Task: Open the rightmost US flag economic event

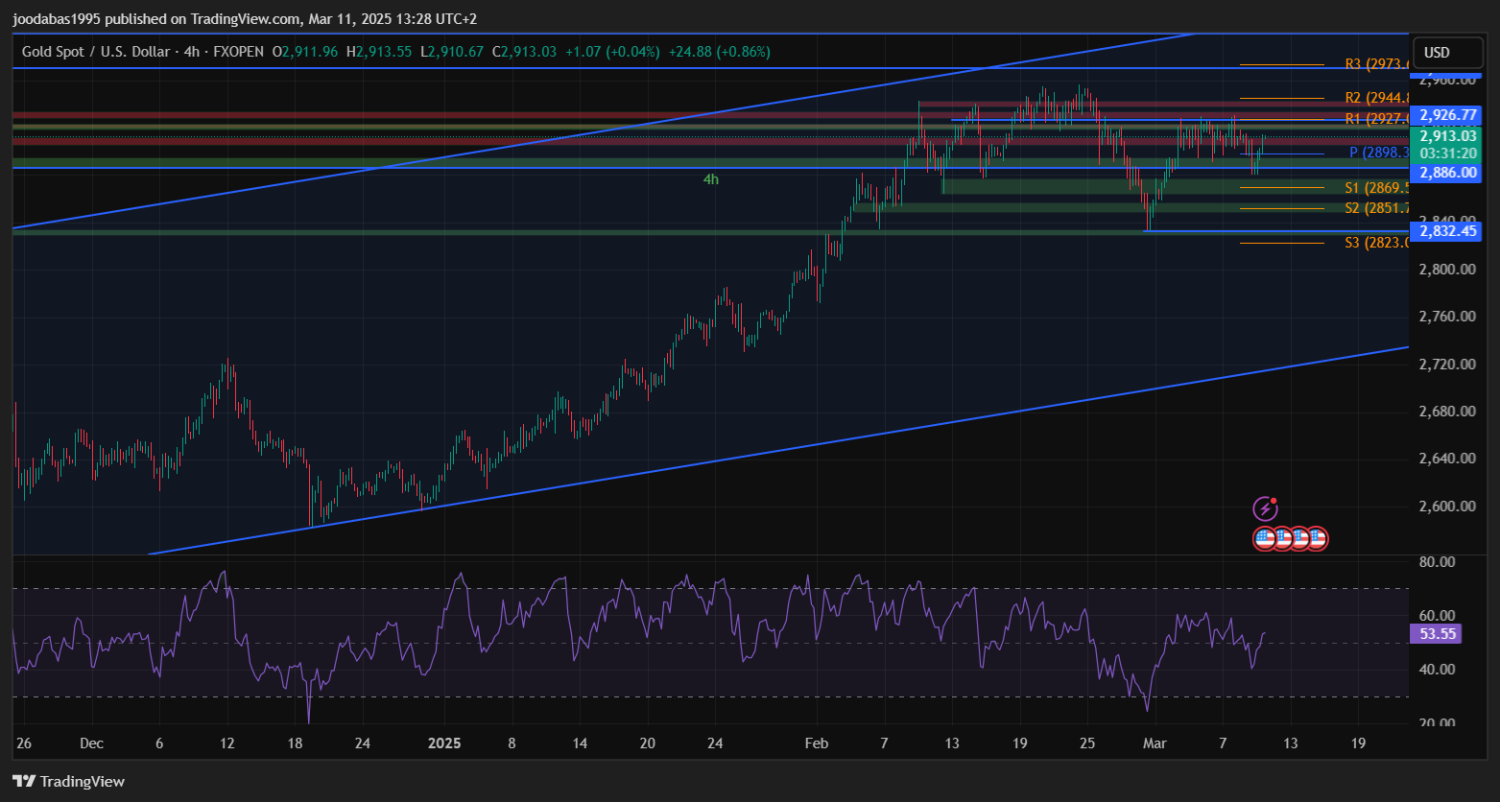Action: pos(1317,538)
